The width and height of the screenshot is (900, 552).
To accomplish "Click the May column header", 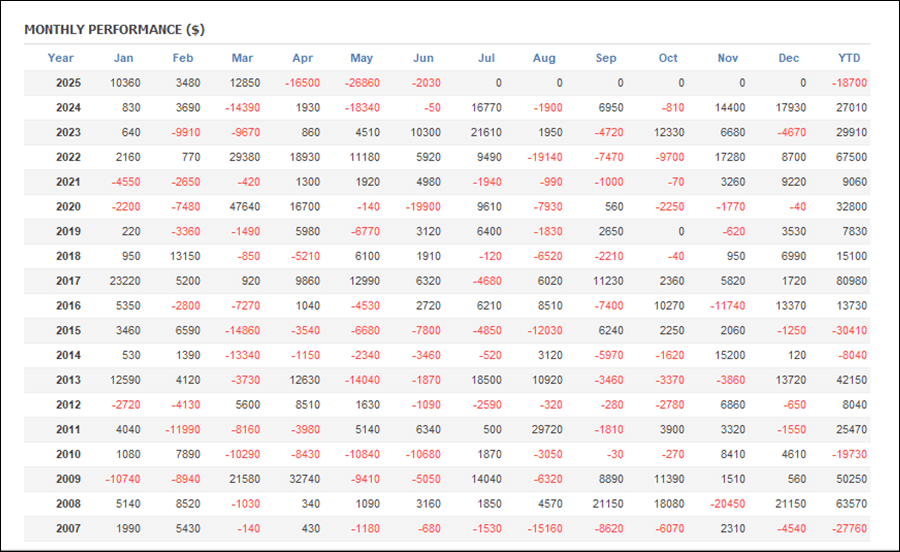I will [x=362, y=58].
